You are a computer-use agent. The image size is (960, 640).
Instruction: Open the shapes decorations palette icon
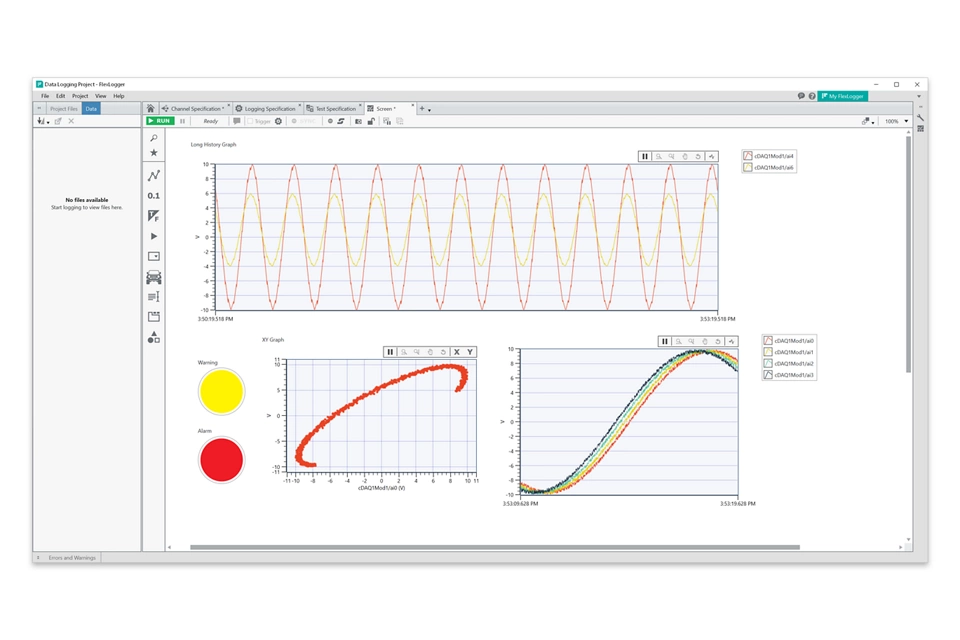click(154, 338)
